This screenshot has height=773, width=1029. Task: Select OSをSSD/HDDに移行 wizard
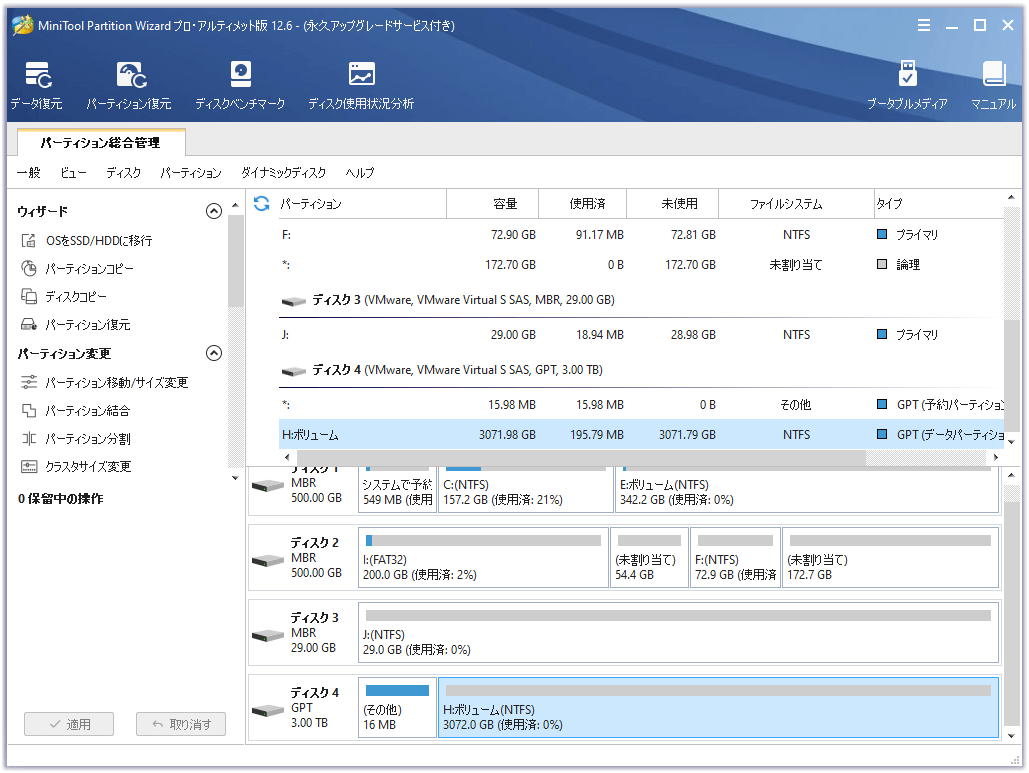click(x=96, y=240)
